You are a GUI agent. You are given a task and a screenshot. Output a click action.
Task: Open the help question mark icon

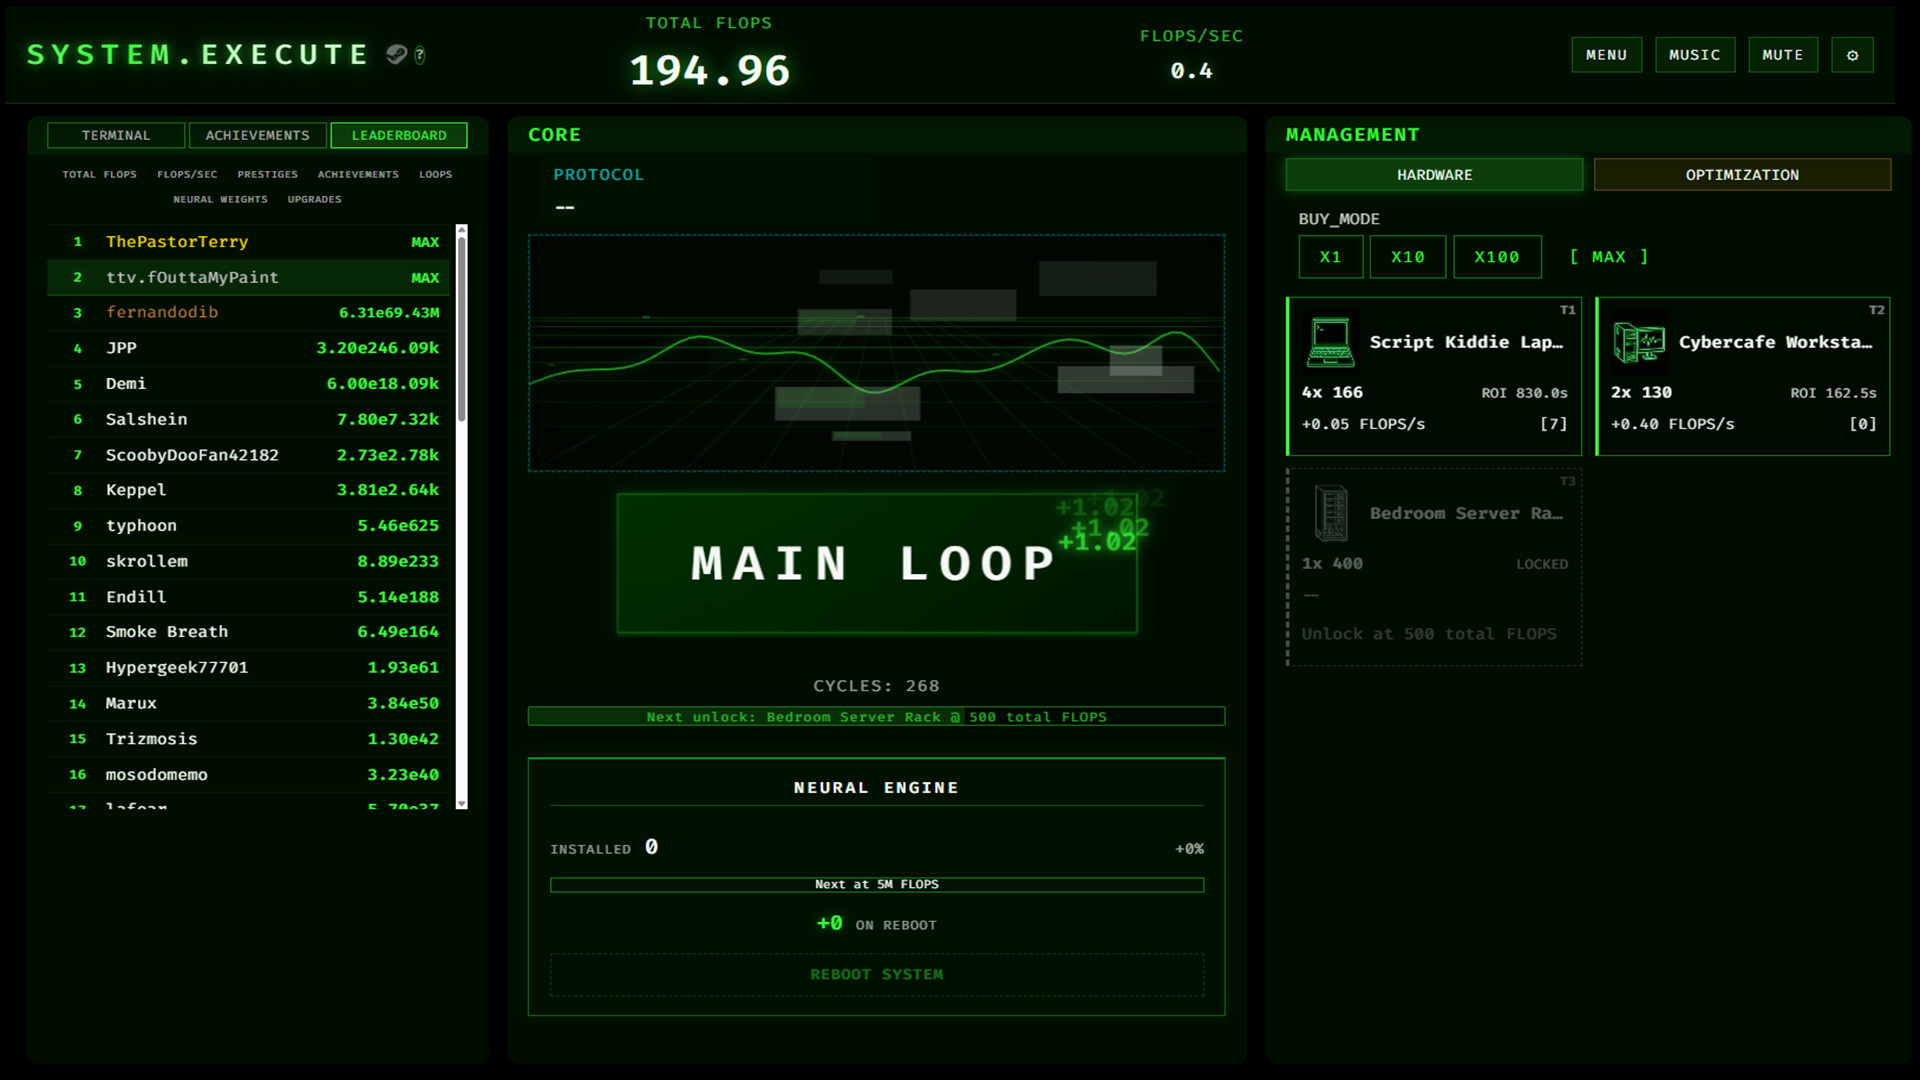(421, 56)
